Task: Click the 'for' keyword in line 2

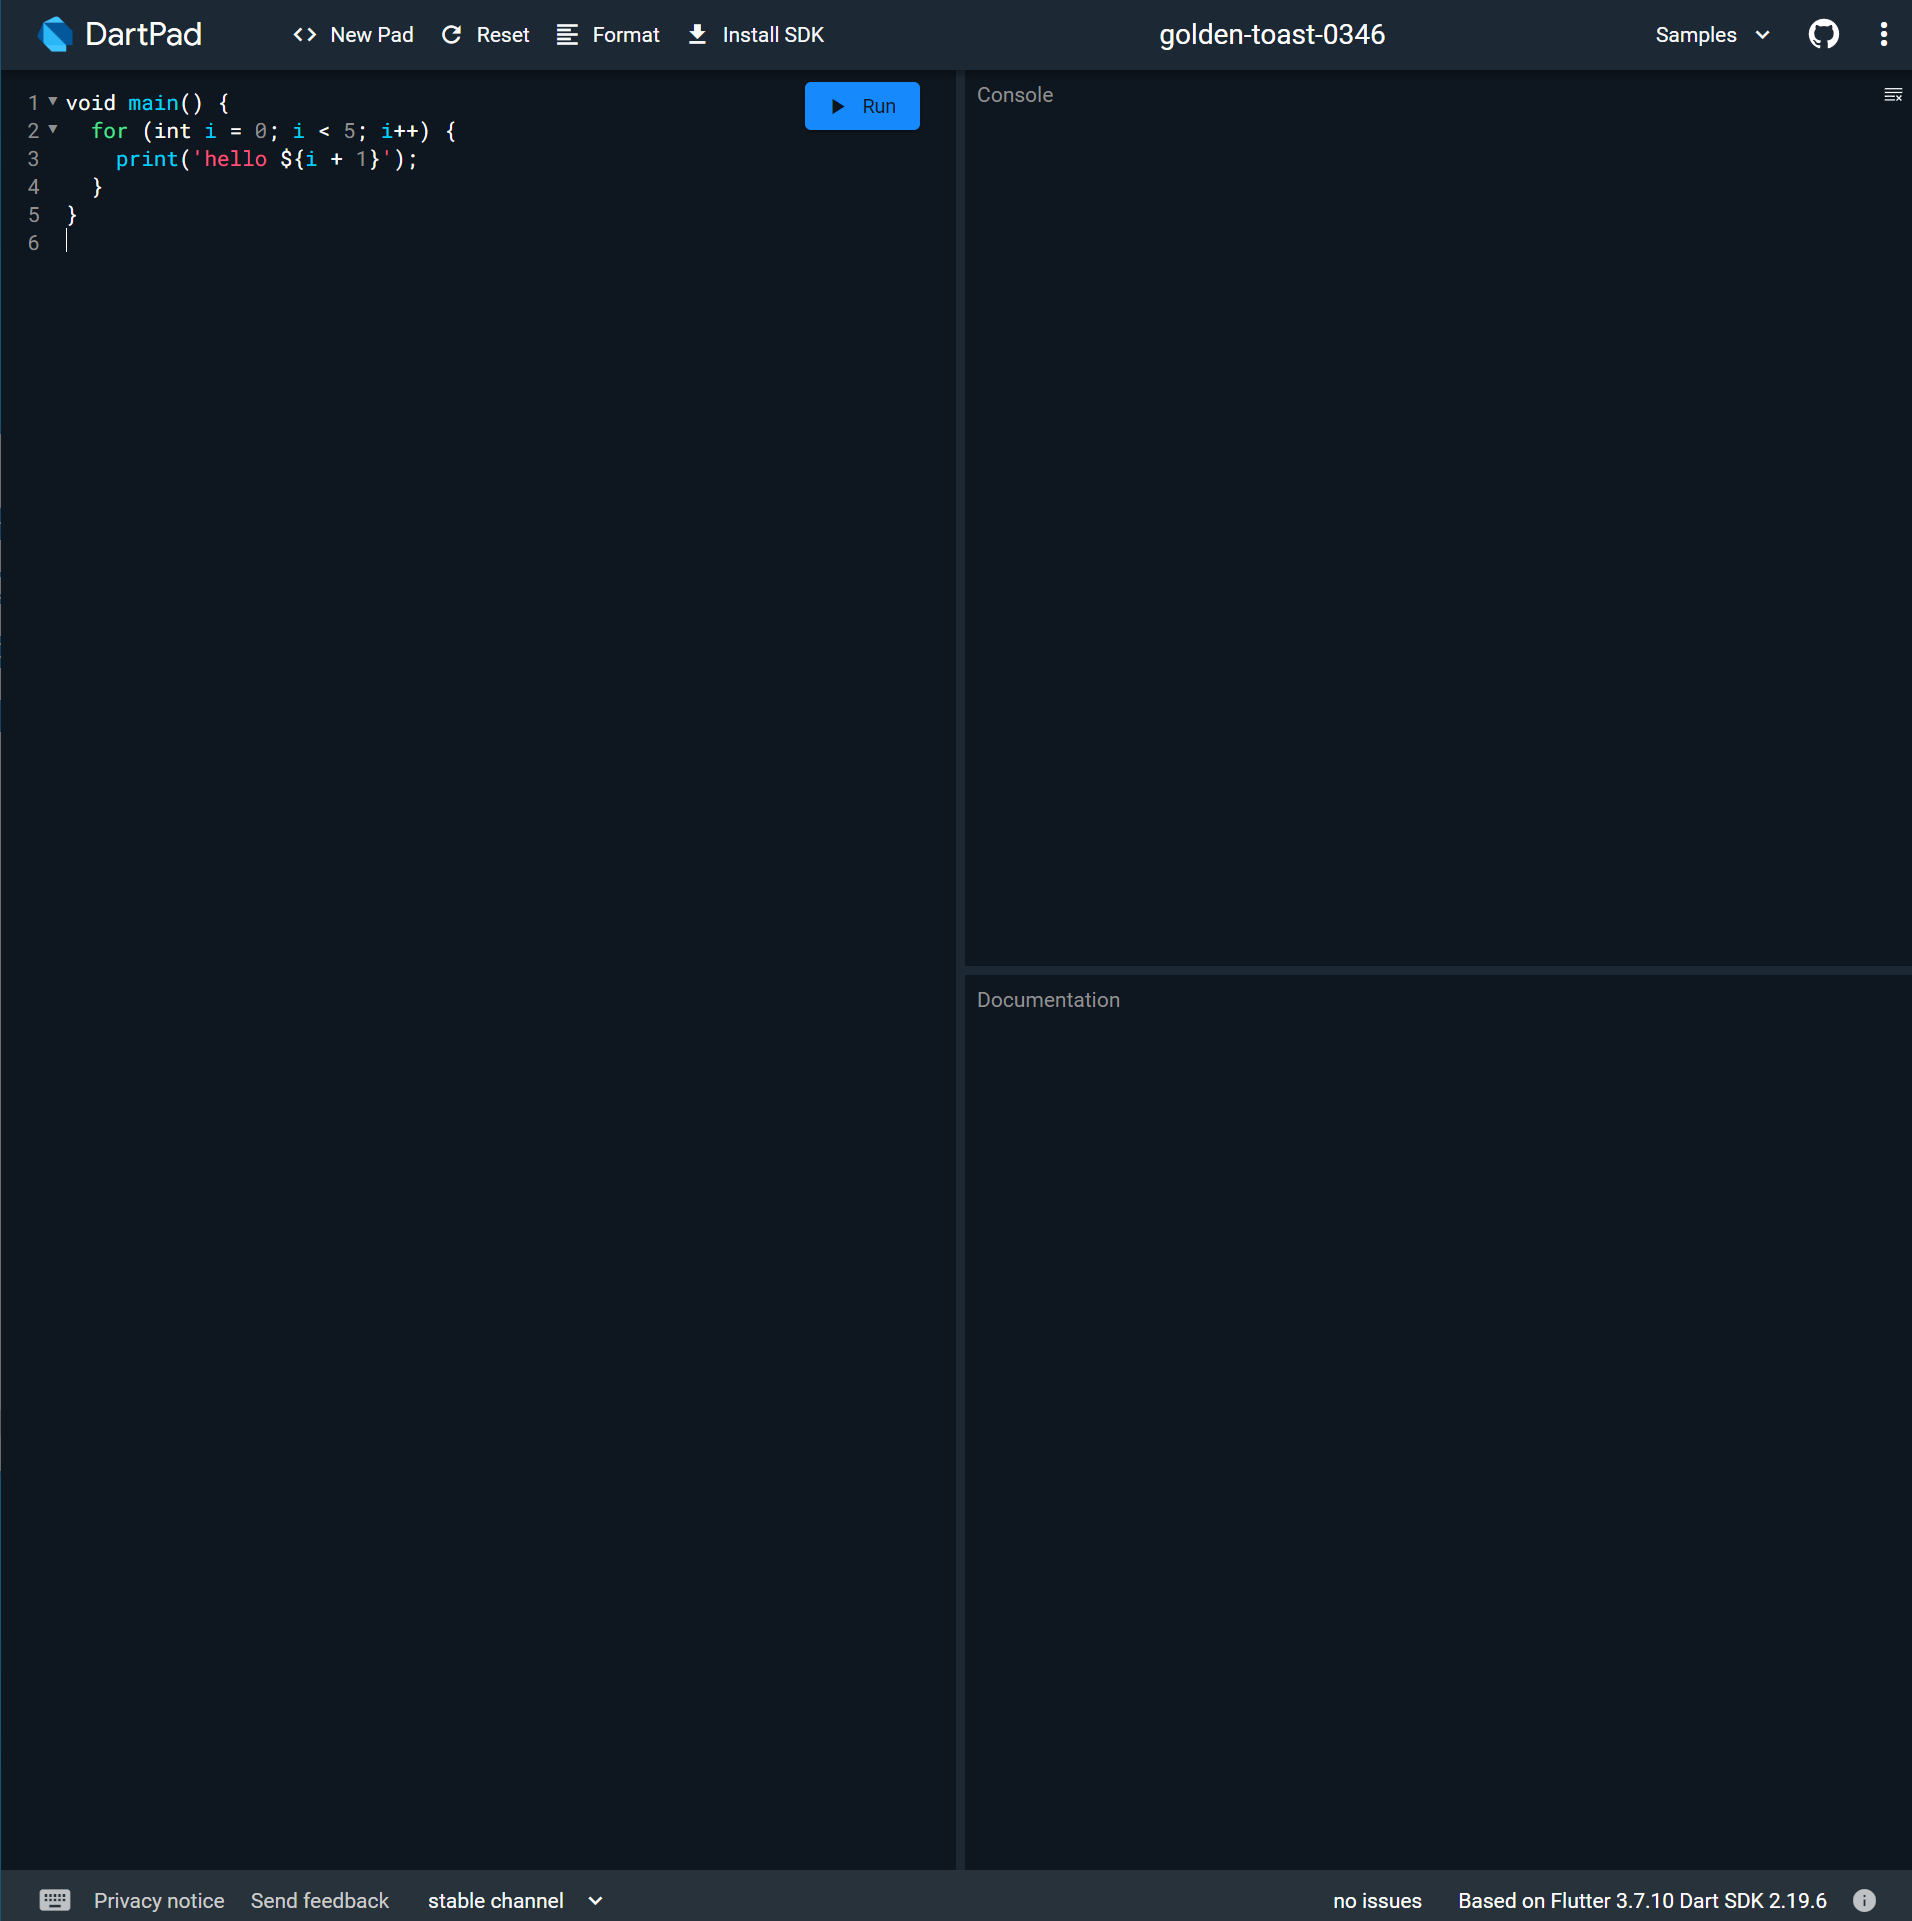Action: (x=110, y=131)
